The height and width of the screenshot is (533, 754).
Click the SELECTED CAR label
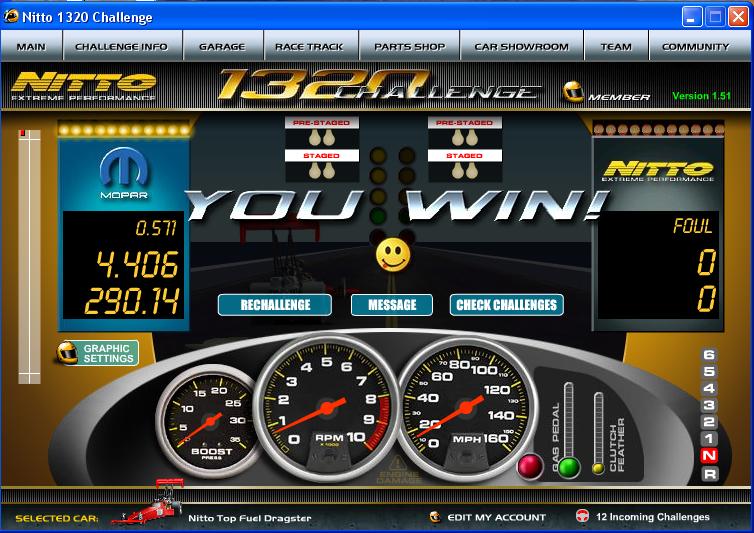57,519
